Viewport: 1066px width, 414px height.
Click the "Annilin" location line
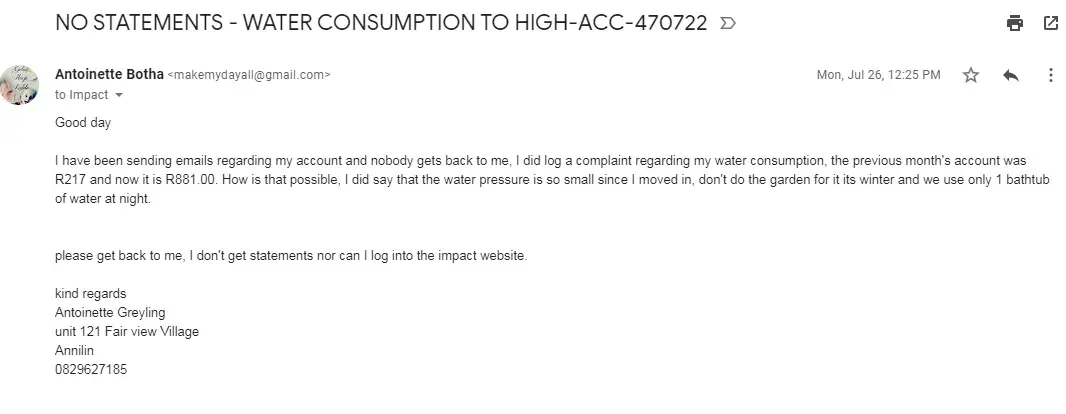74,351
